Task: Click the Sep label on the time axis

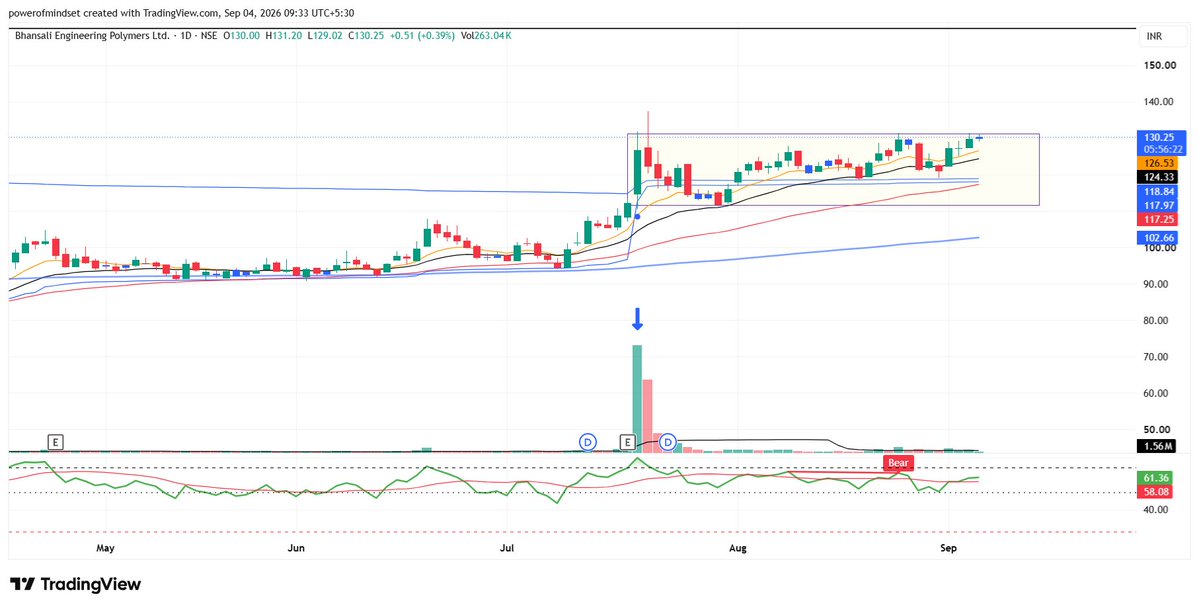Action: (948, 549)
